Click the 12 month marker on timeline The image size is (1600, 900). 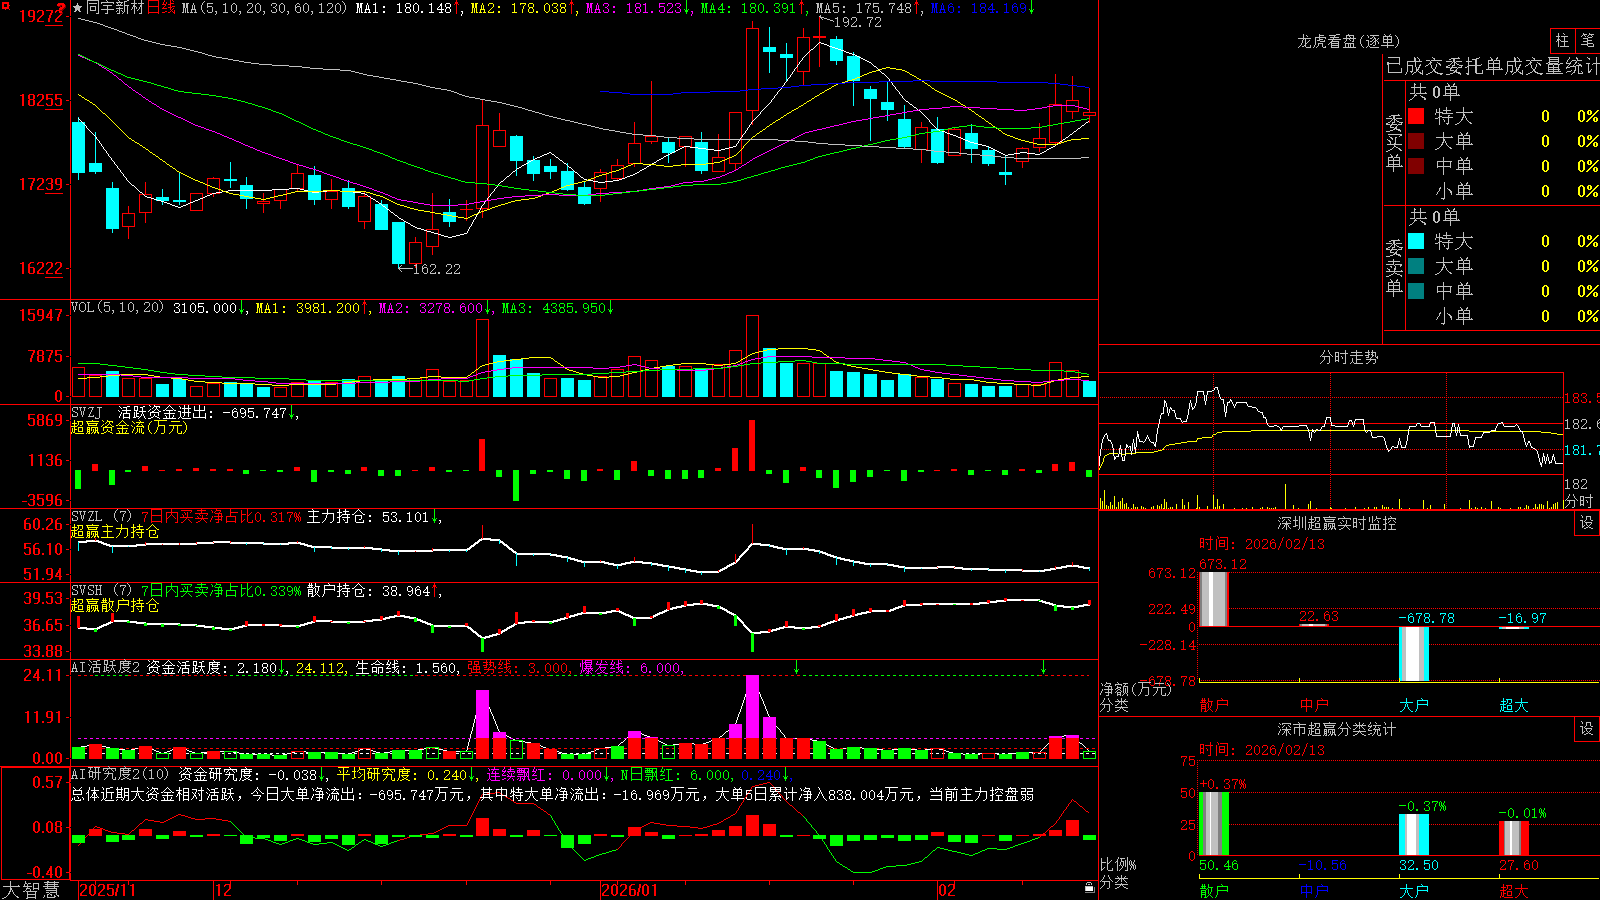pyautogui.click(x=224, y=890)
